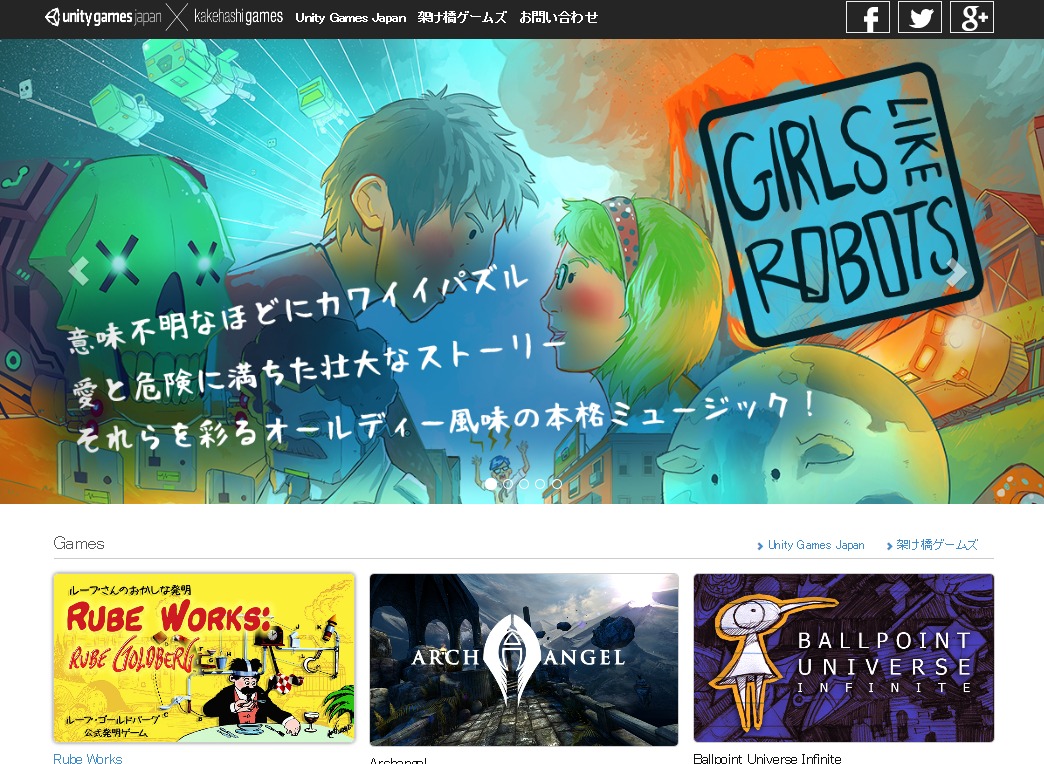Viewport: 1044px width, 764px height.
Task: Click the Games section heading
Action: point(79,544)
